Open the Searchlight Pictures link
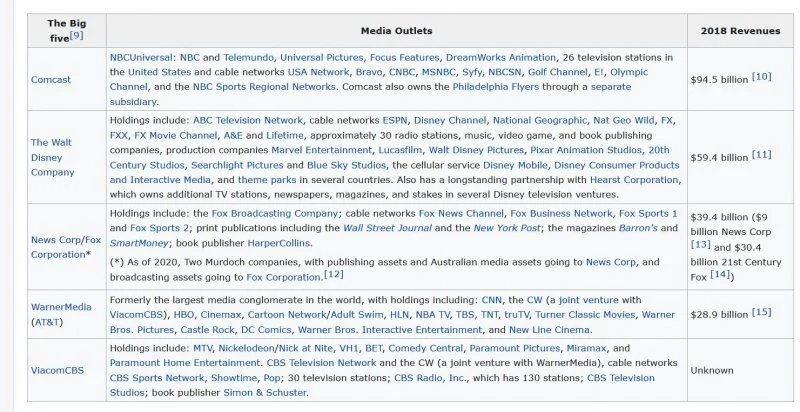Image resolution: width=800 pixels, height=412 pixels. [237, 165]
